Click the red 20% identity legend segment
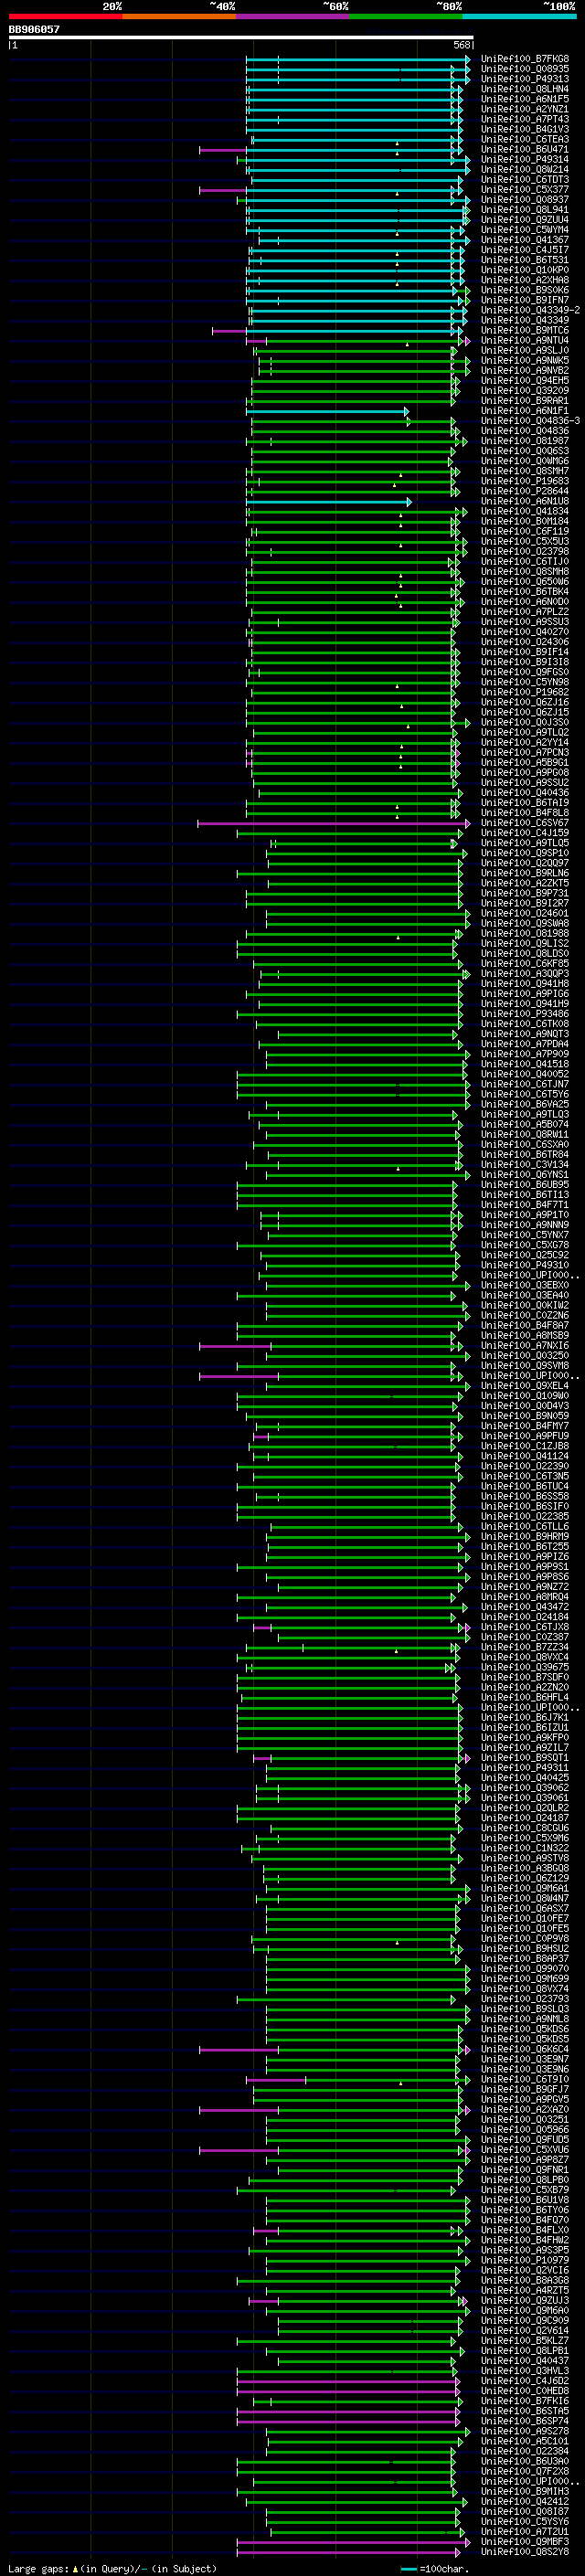This screenshot has height=2576, width=585. click(x=65, y=16)
